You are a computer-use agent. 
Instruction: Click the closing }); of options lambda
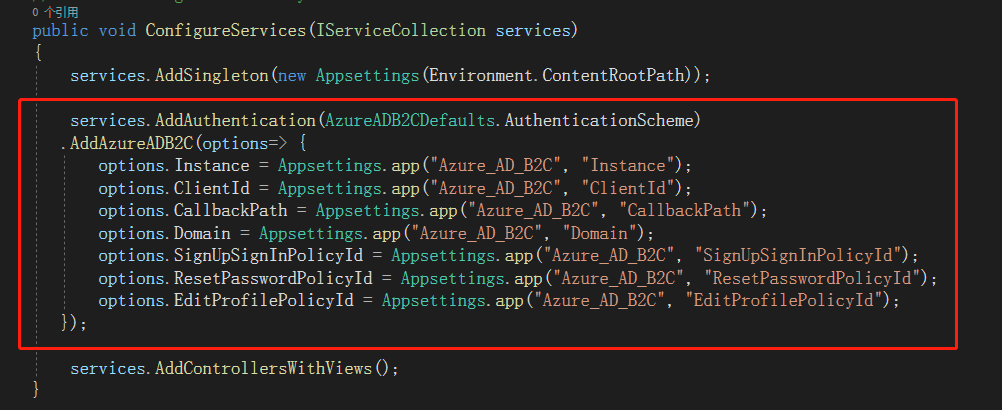click(x=73, y=324)
